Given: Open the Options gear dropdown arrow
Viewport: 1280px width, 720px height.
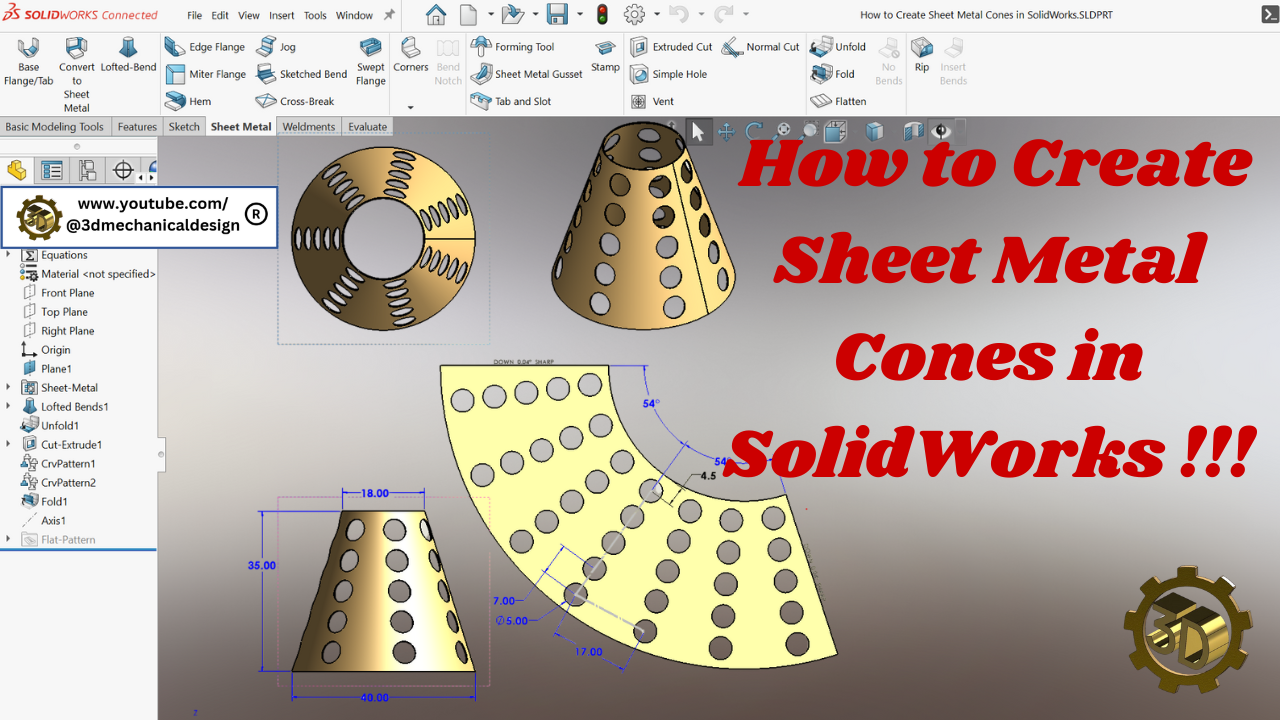Looking at the screenshot, I should pyautogui.click(x=656, y=15).
